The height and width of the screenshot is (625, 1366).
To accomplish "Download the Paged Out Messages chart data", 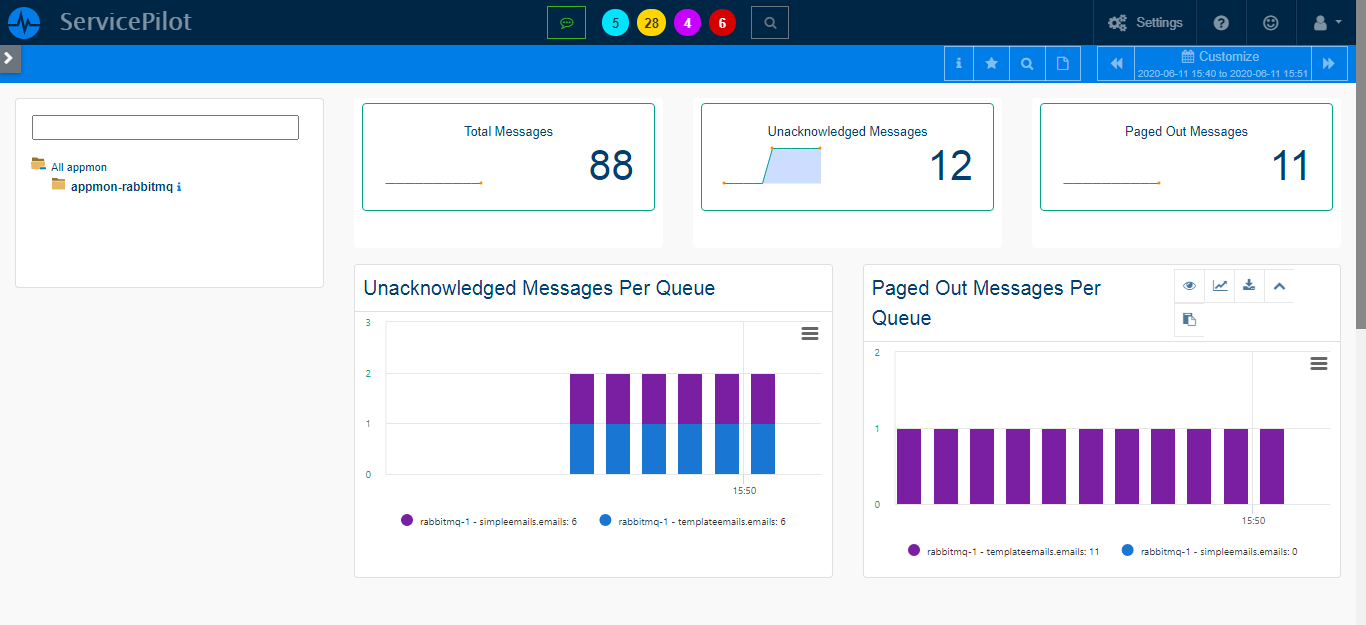I will point(1248,285).
